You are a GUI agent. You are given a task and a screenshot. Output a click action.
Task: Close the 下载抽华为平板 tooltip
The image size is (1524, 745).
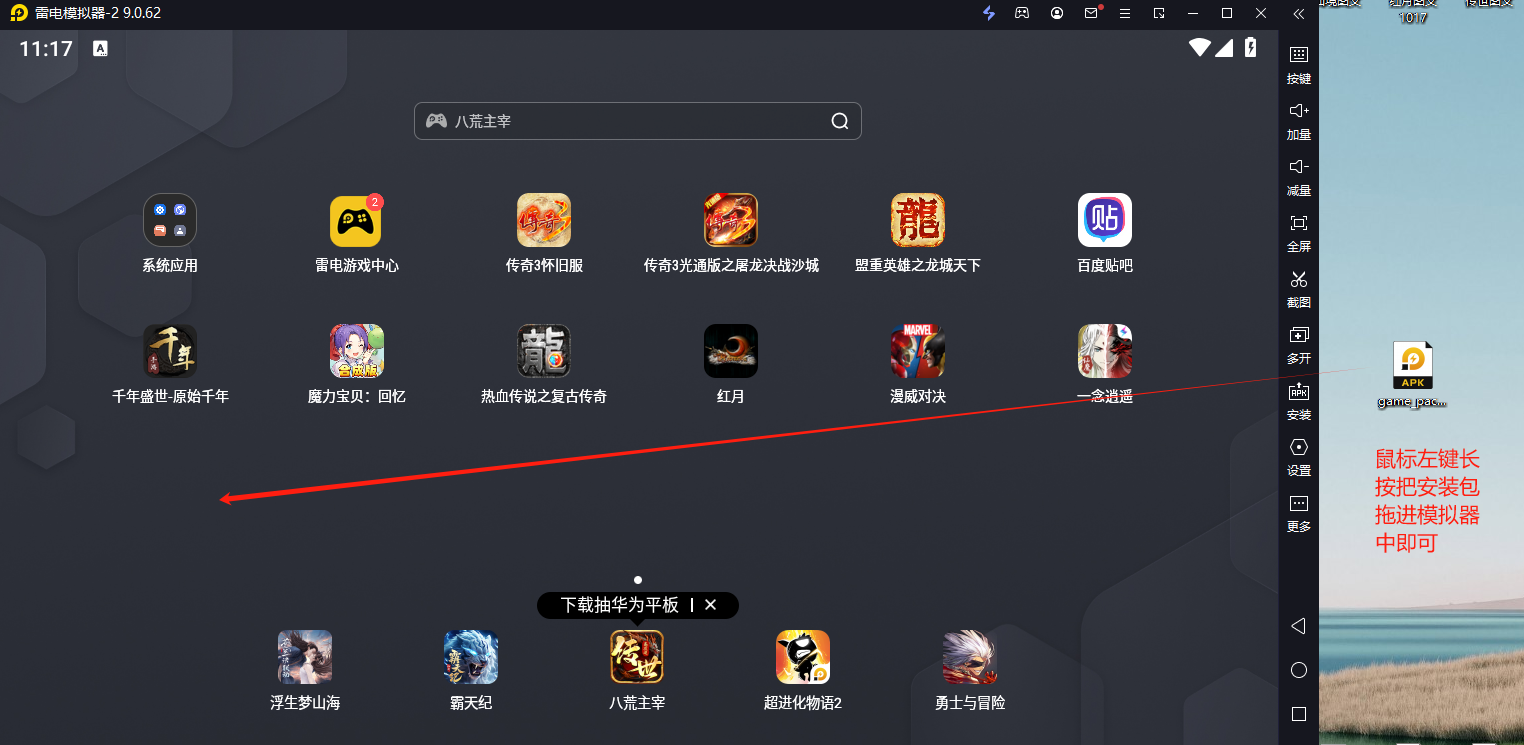click(711, 605)
